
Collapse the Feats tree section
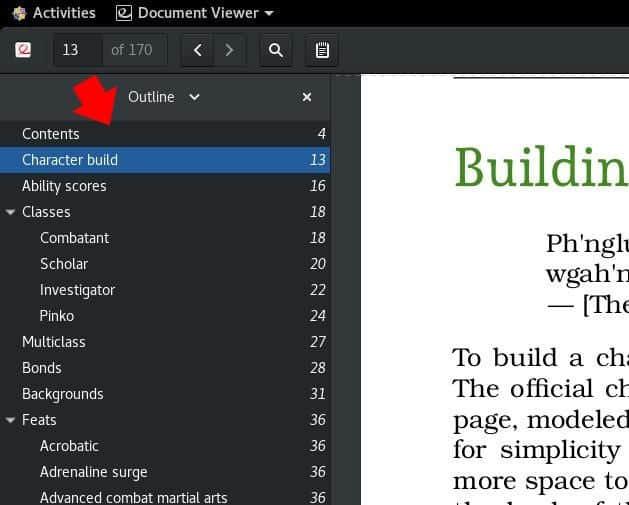10,420
